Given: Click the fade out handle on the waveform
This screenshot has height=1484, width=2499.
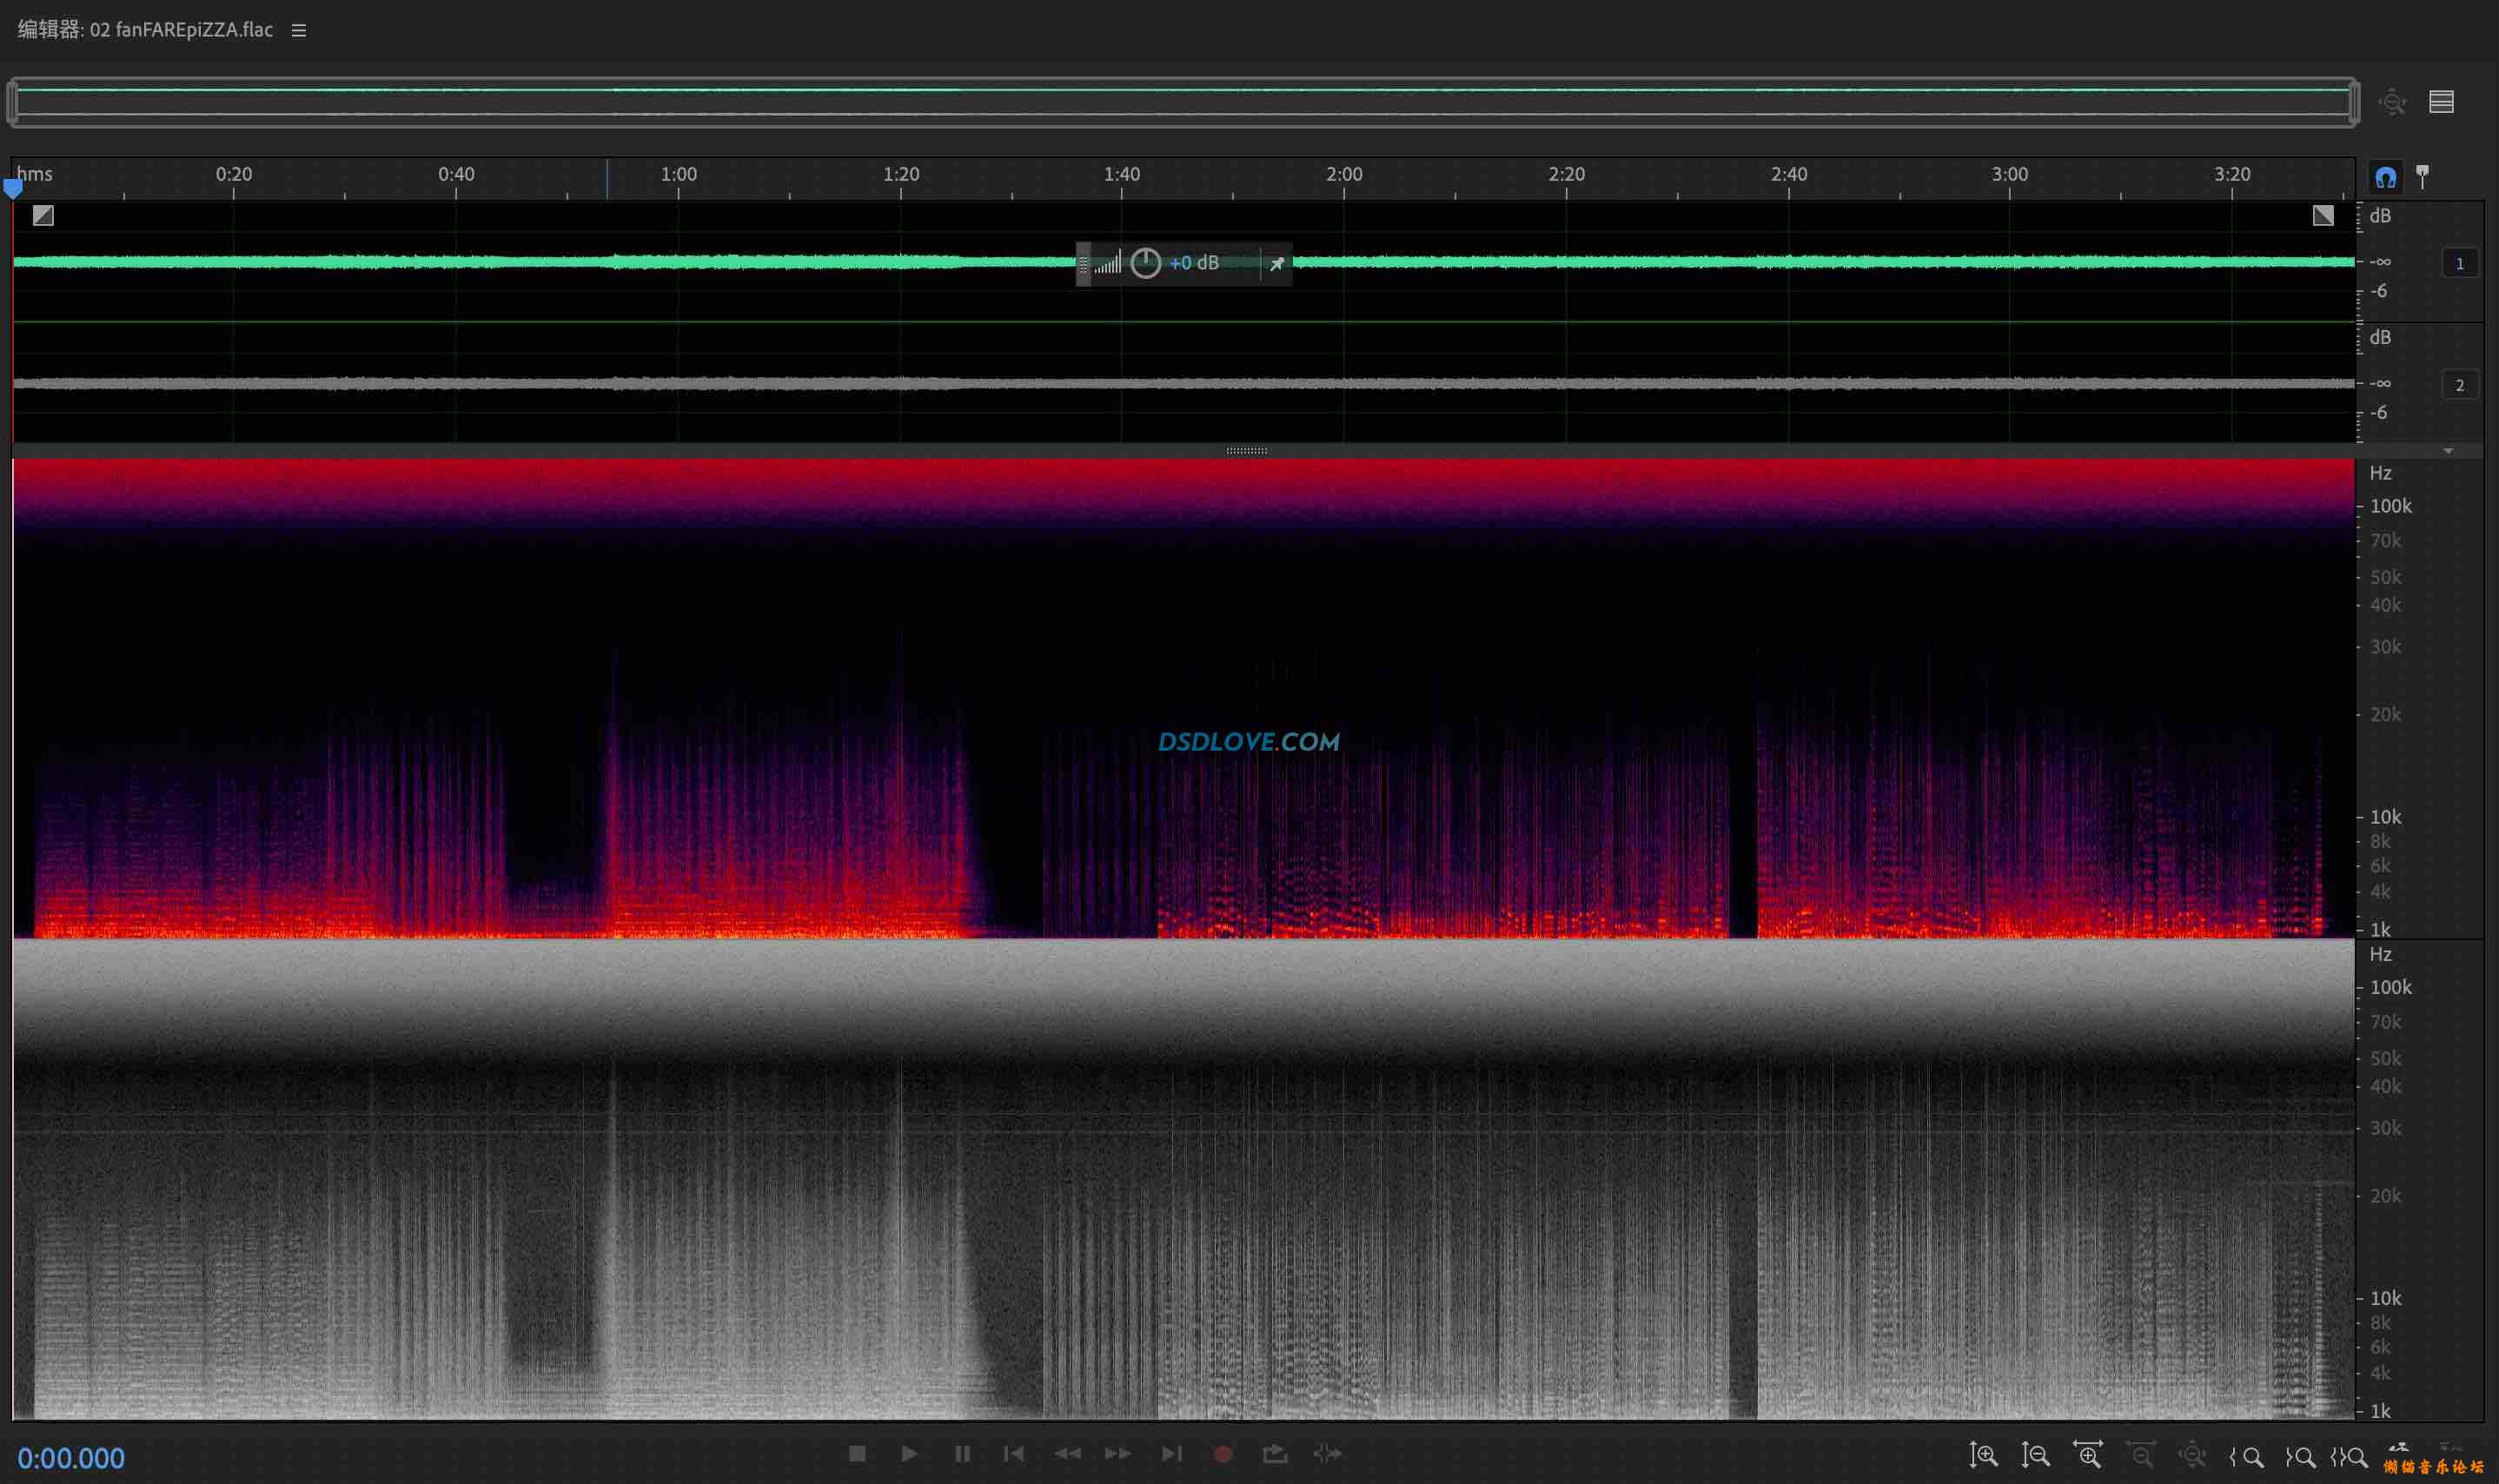Looking at the screenshot, I should [2323, 215].
